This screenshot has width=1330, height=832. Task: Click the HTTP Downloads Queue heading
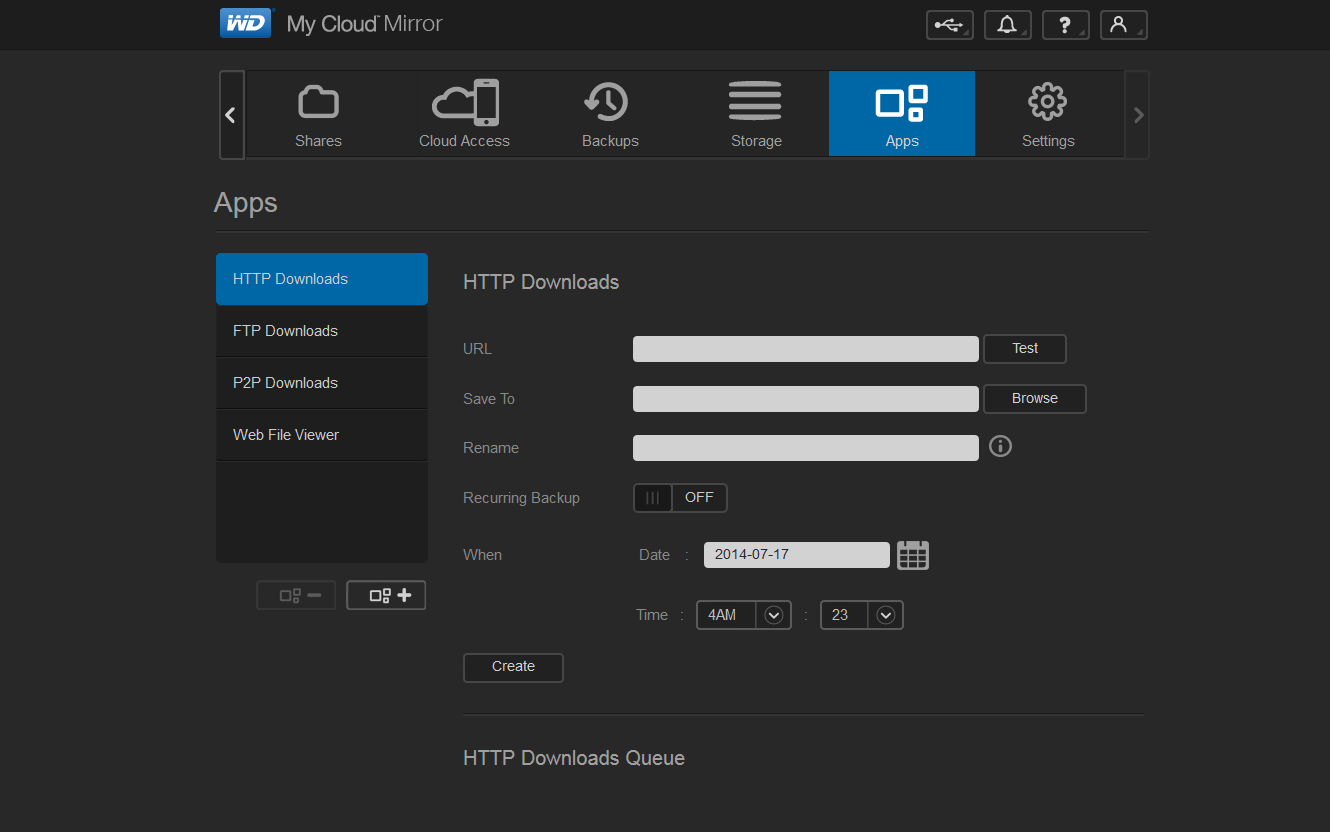coord(574,758)
